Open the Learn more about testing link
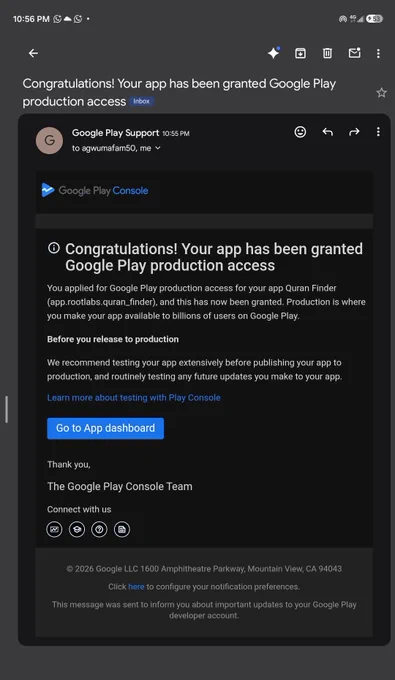This screenshot has width=395, height=680. tap(134, 398)
